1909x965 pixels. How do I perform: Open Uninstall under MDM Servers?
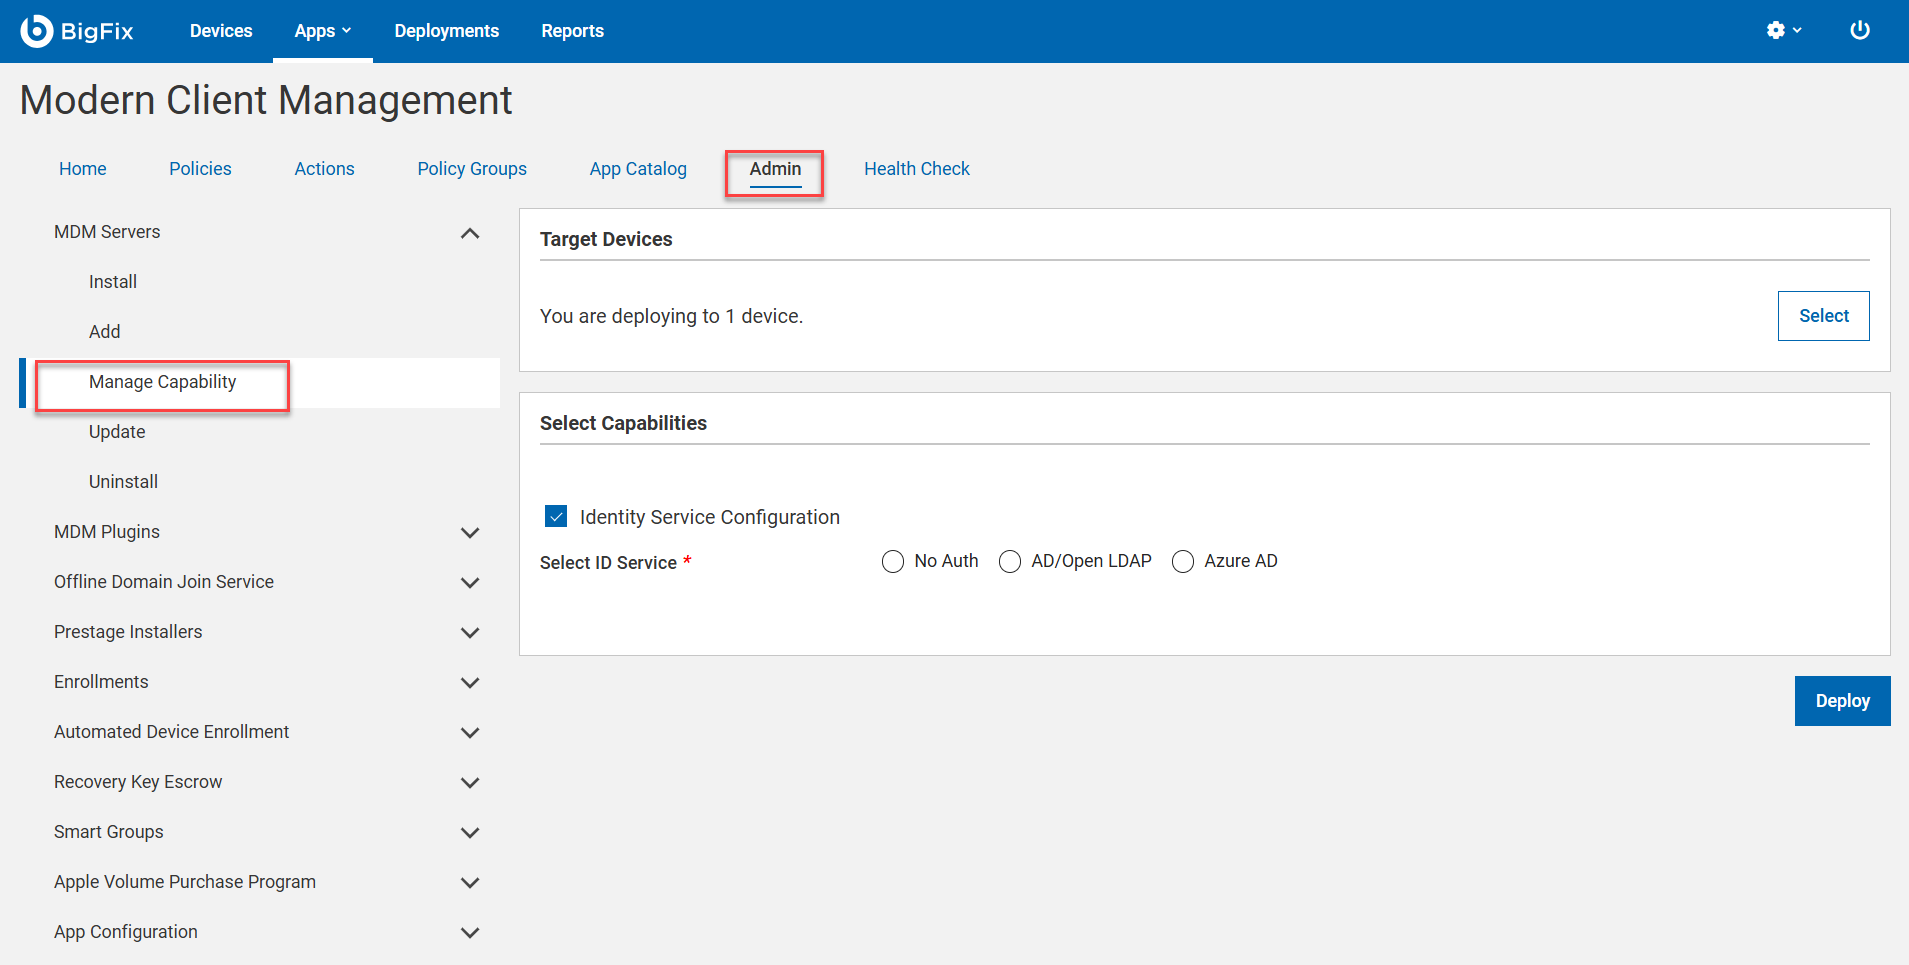[123, 482]
